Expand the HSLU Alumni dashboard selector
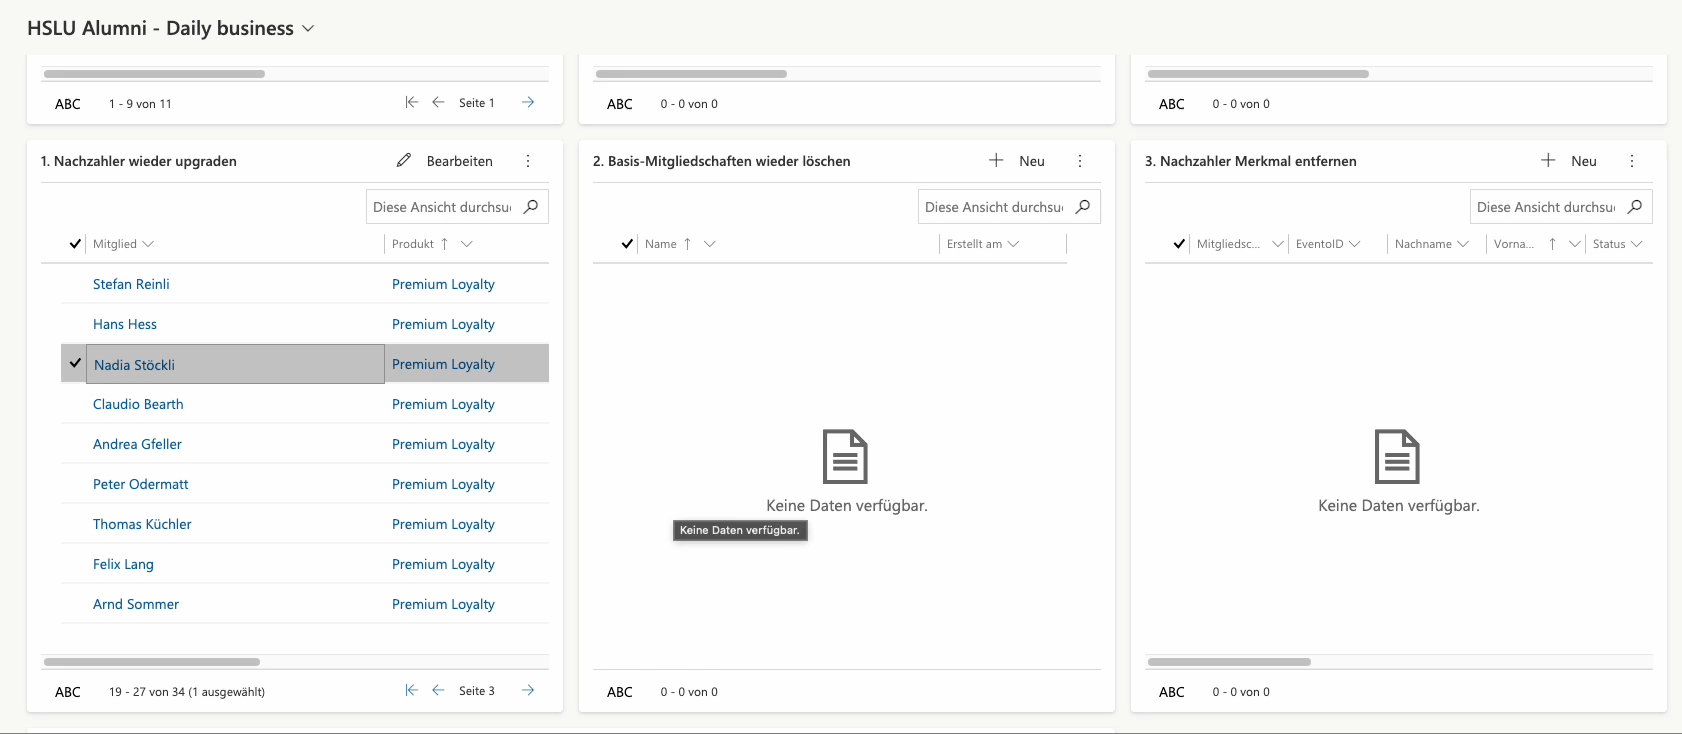Screen dimensions: 1682x734 coord(308,29)
